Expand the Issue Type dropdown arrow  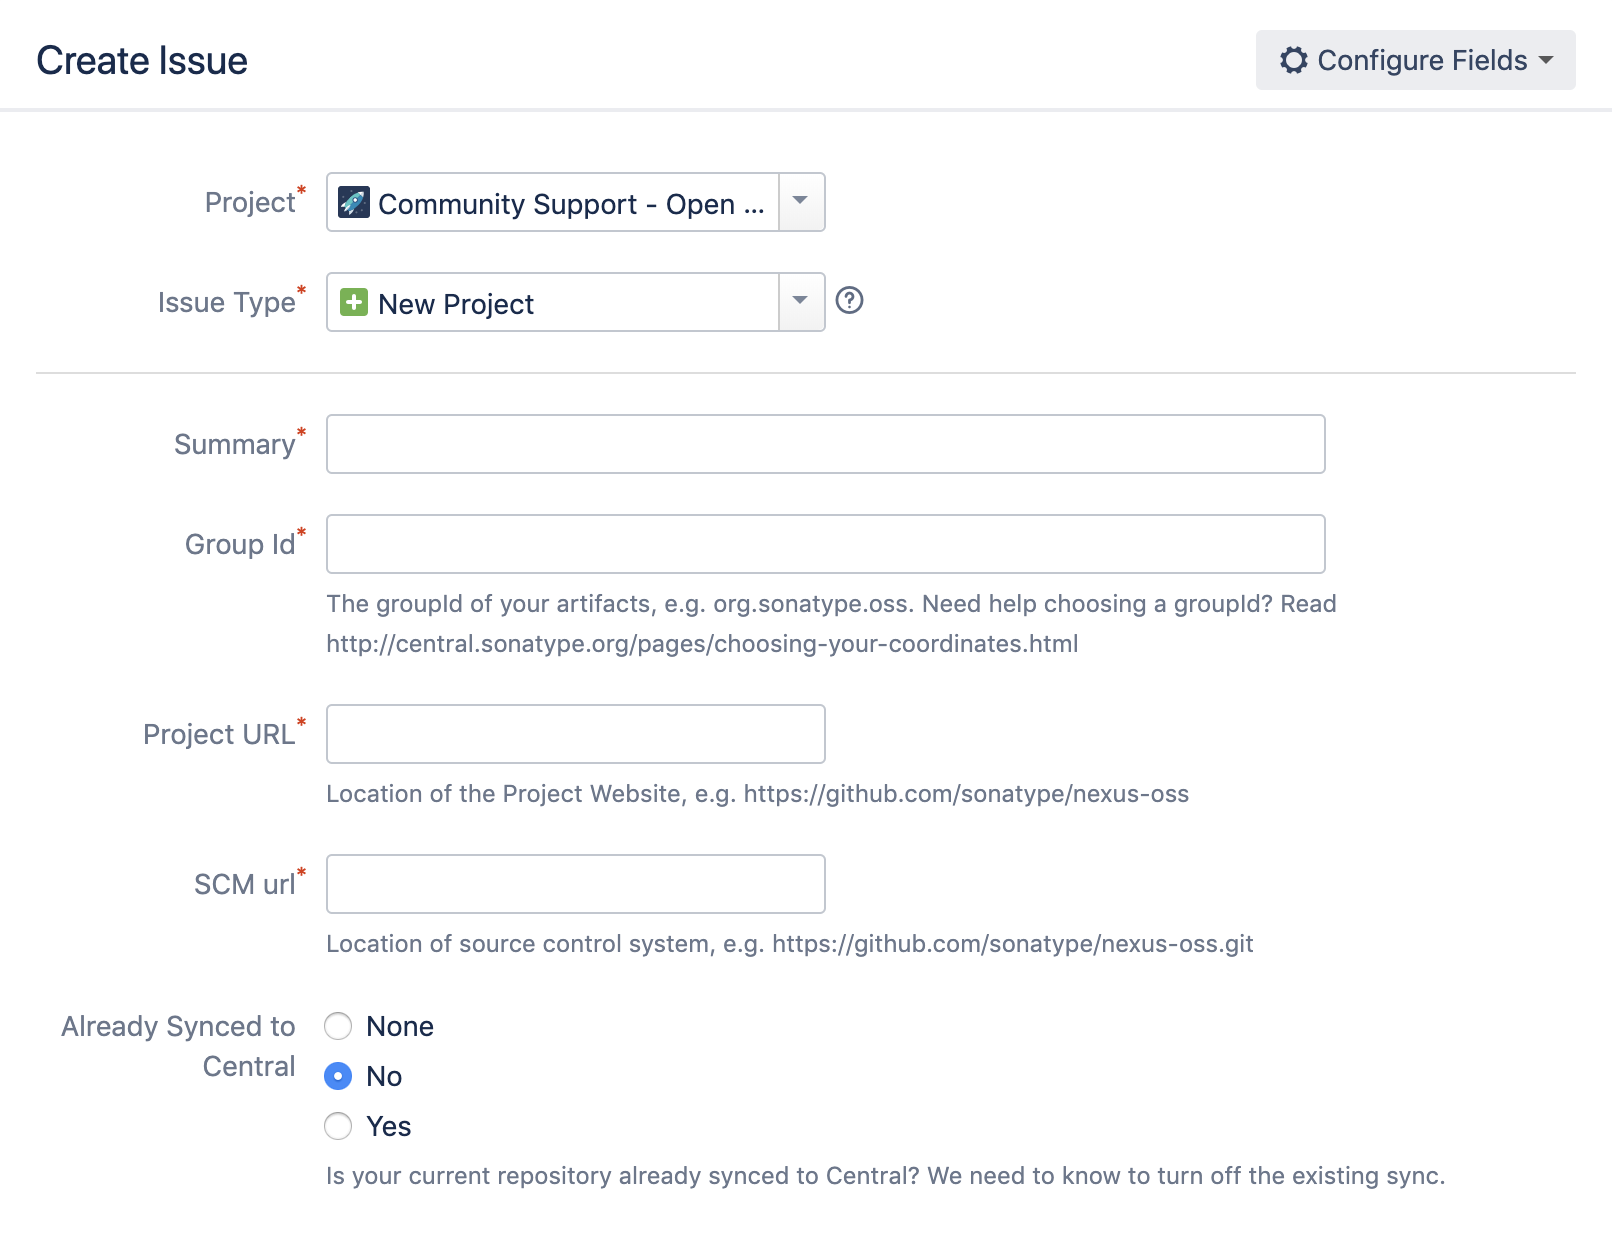[801, 302]
